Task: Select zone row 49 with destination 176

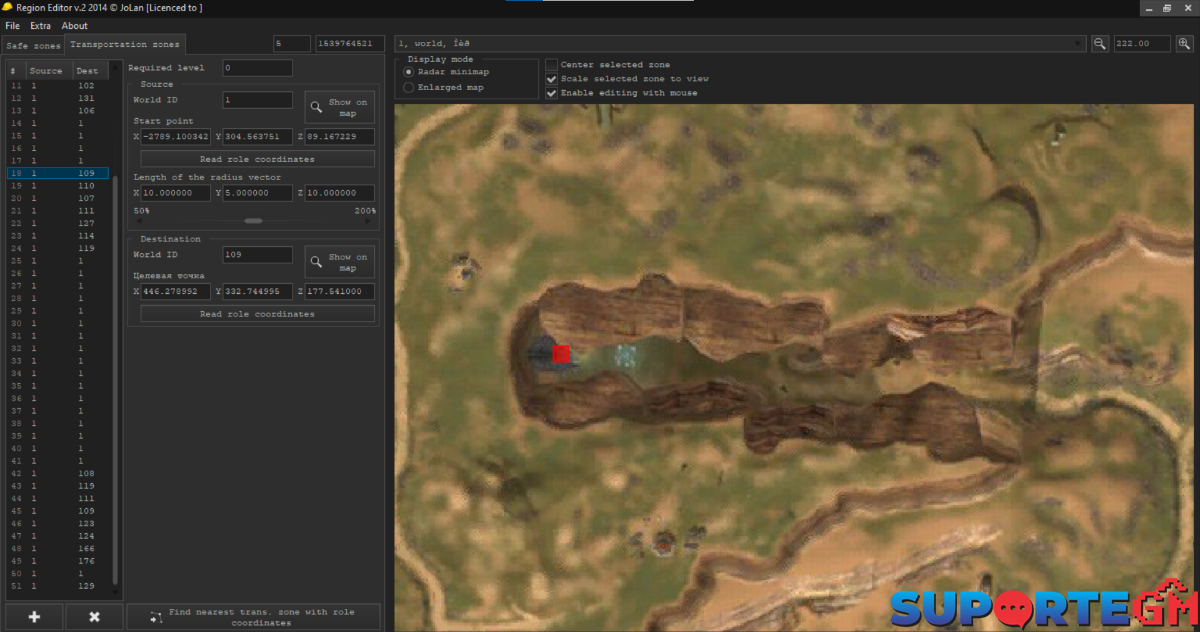Action: coord(57,561)
